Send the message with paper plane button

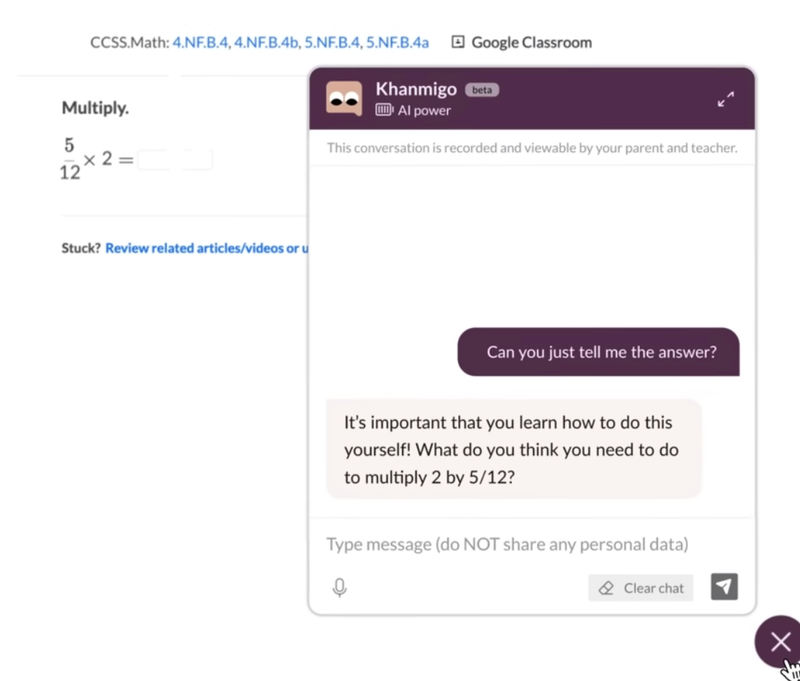tap(724, 587)
